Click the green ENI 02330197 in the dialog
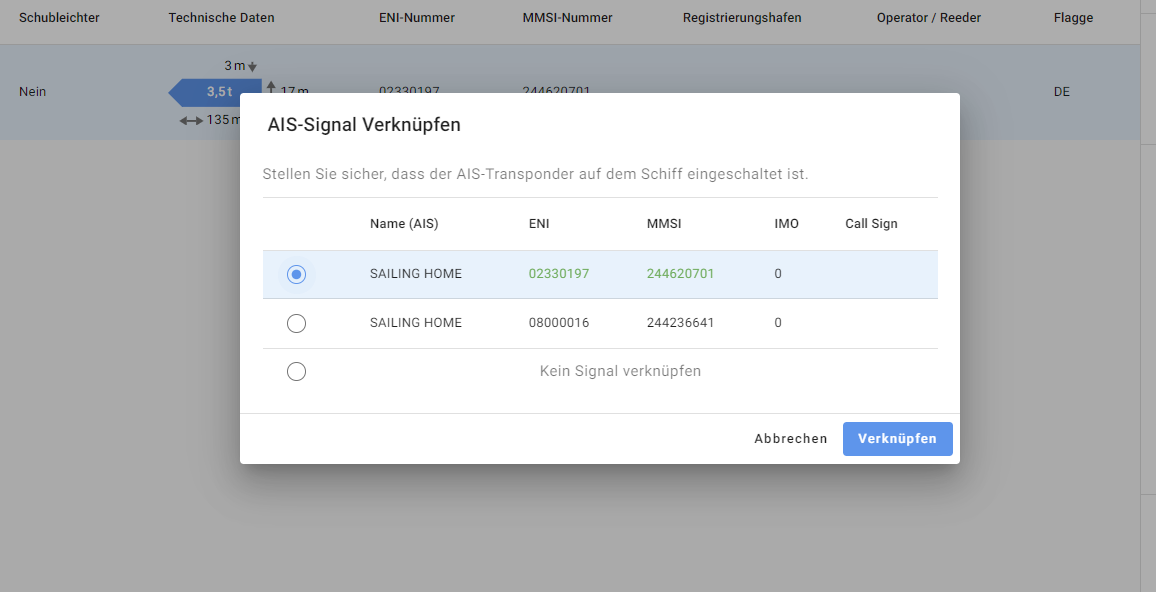 (x=558, y=274)
